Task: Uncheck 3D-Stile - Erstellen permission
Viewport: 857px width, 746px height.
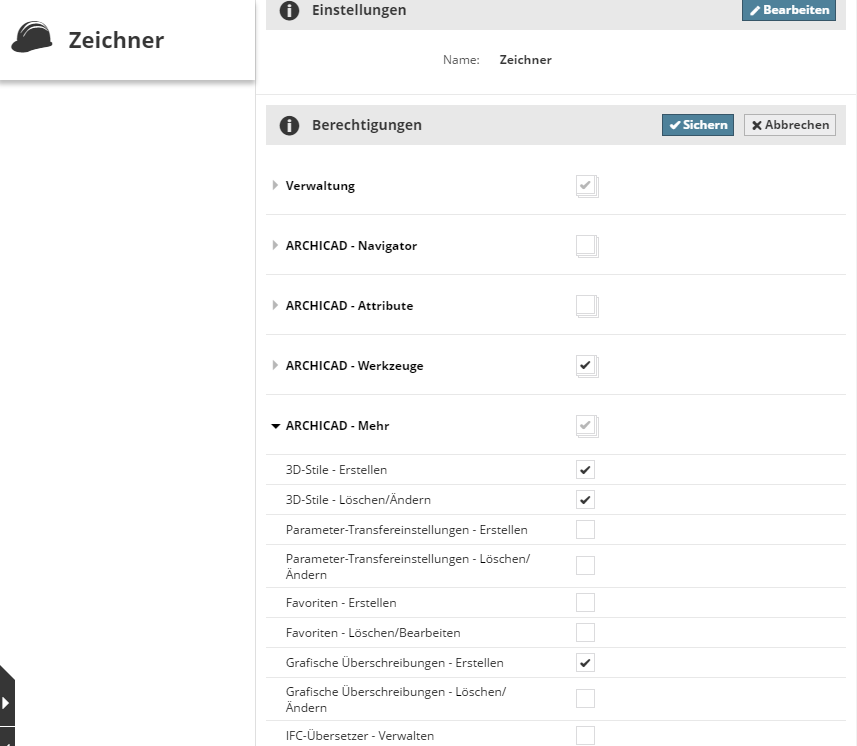Action: 585,469
